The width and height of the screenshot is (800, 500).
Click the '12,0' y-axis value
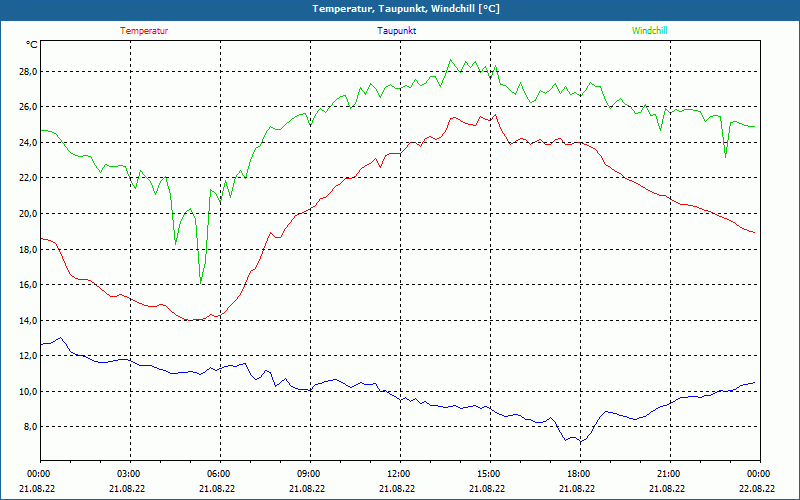pyautogui.click(x=28, y=356)
